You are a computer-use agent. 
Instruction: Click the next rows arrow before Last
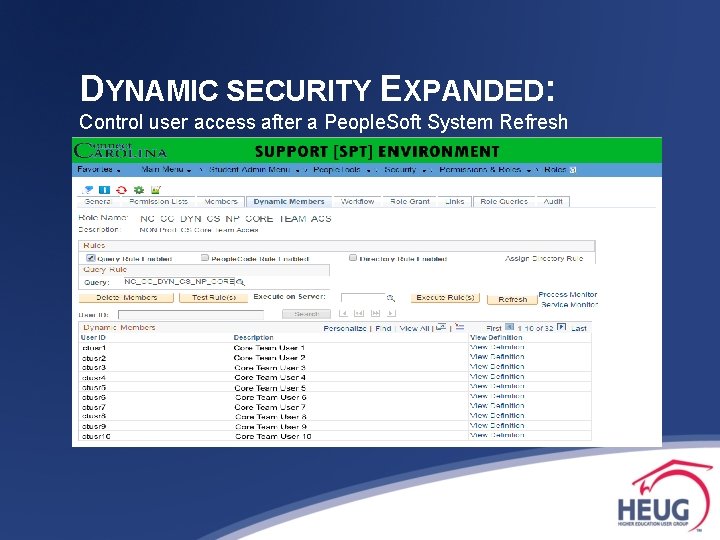(561, 327)
